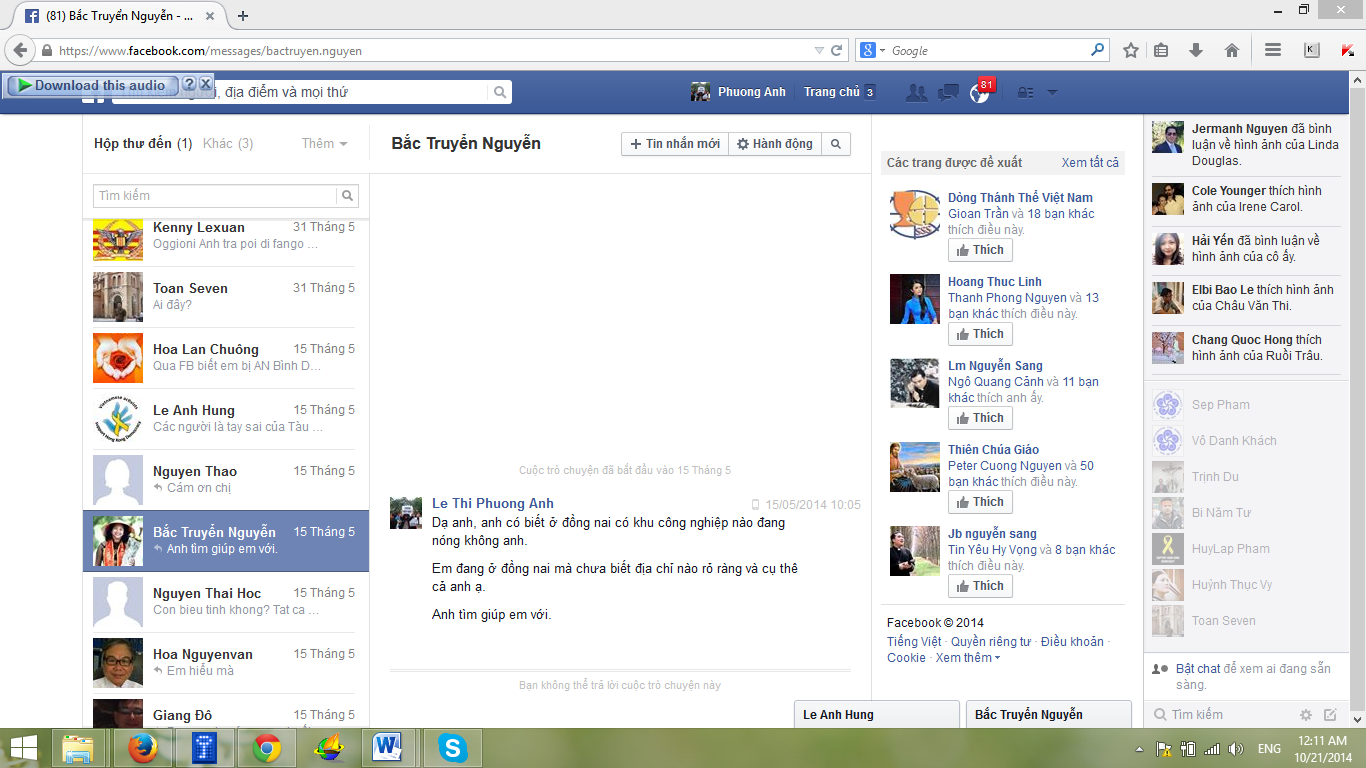1366x768 pixels.
Task: Open conversation with Hoa Nguyenvan
Action: 224,663
